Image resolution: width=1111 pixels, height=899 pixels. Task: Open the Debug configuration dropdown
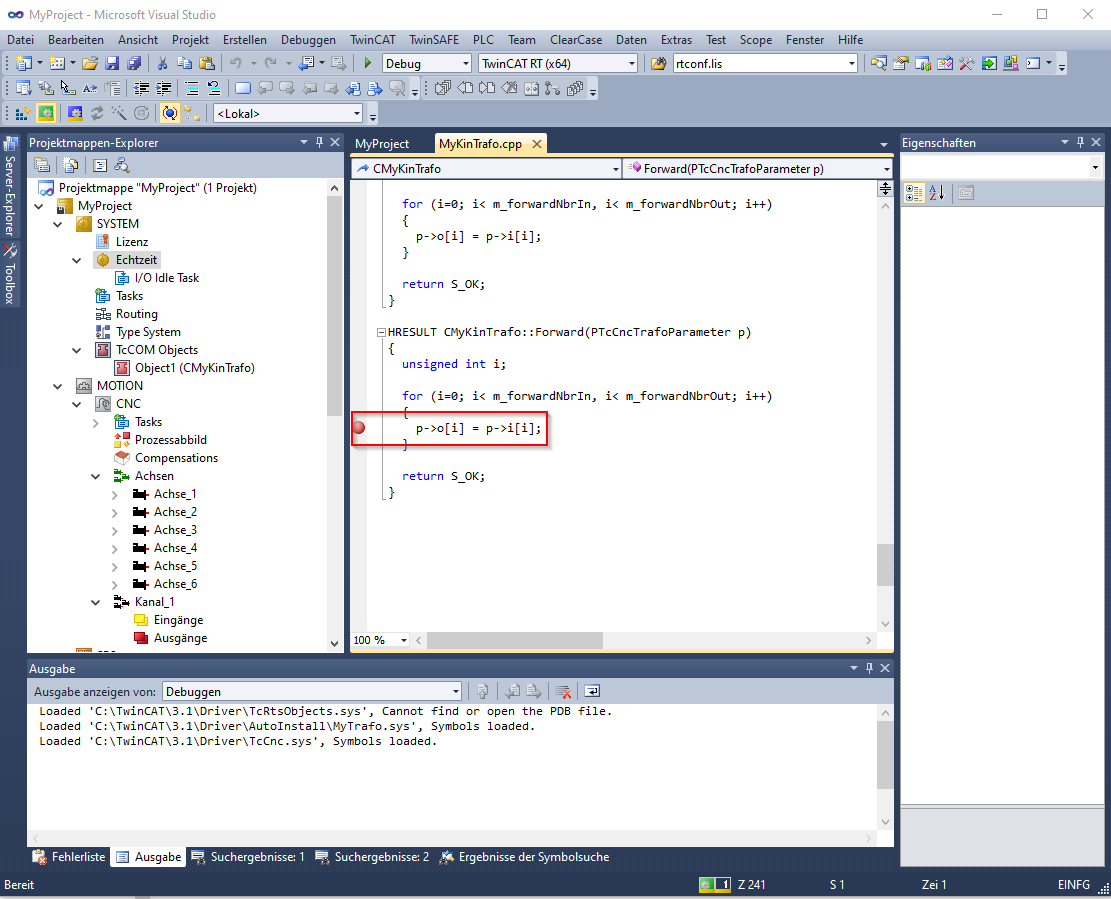464,64
